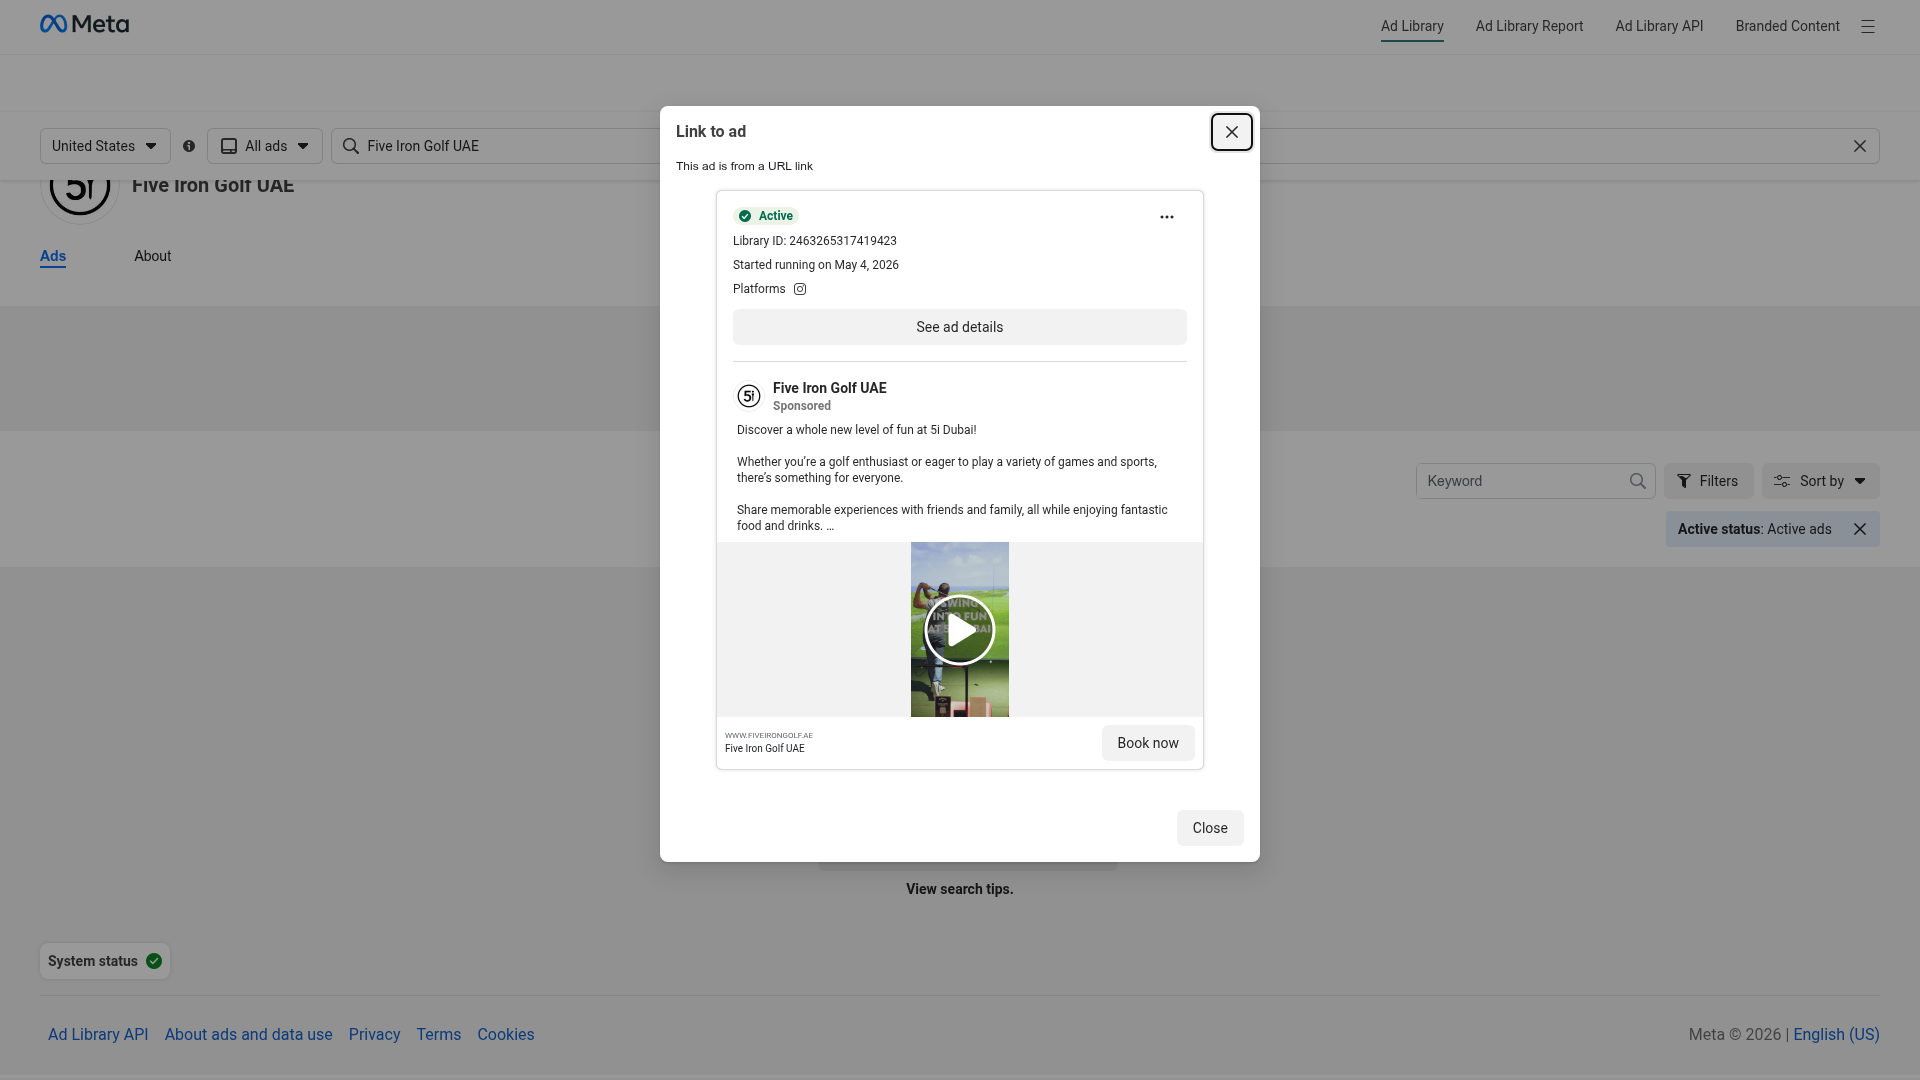The width and height of the screenshot is (1920, 1080).
Task: Click See ad details button
Action: (x=959, y=327)
